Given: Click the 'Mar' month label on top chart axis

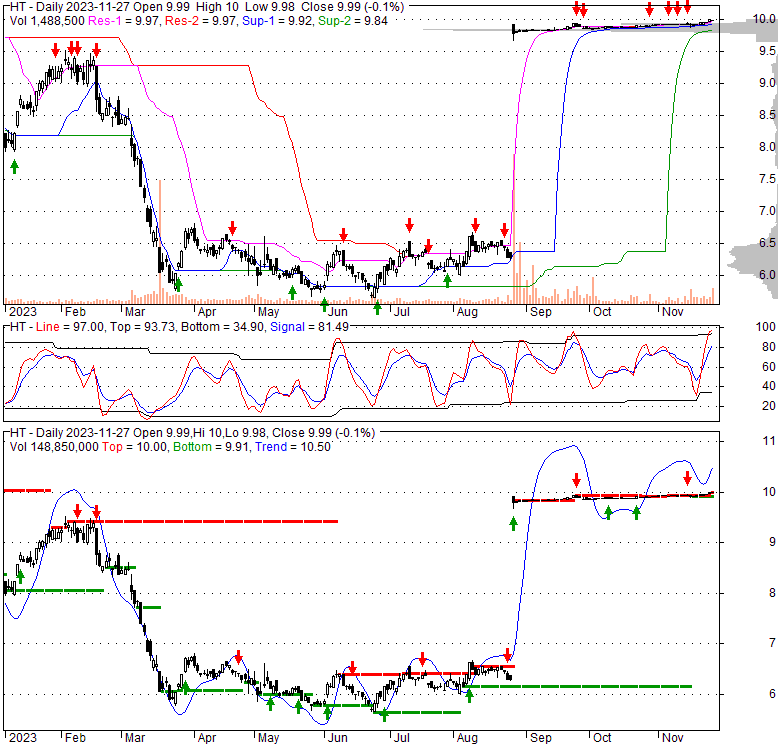Looking at the screenshot, I should [x=135, y=312].
